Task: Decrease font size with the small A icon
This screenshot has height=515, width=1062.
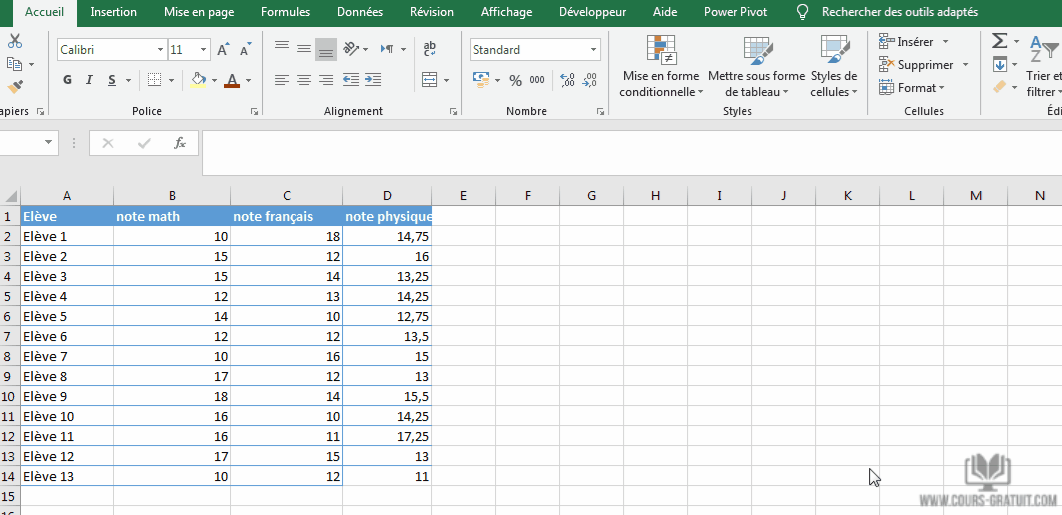Action: click(x=245, y=49)
